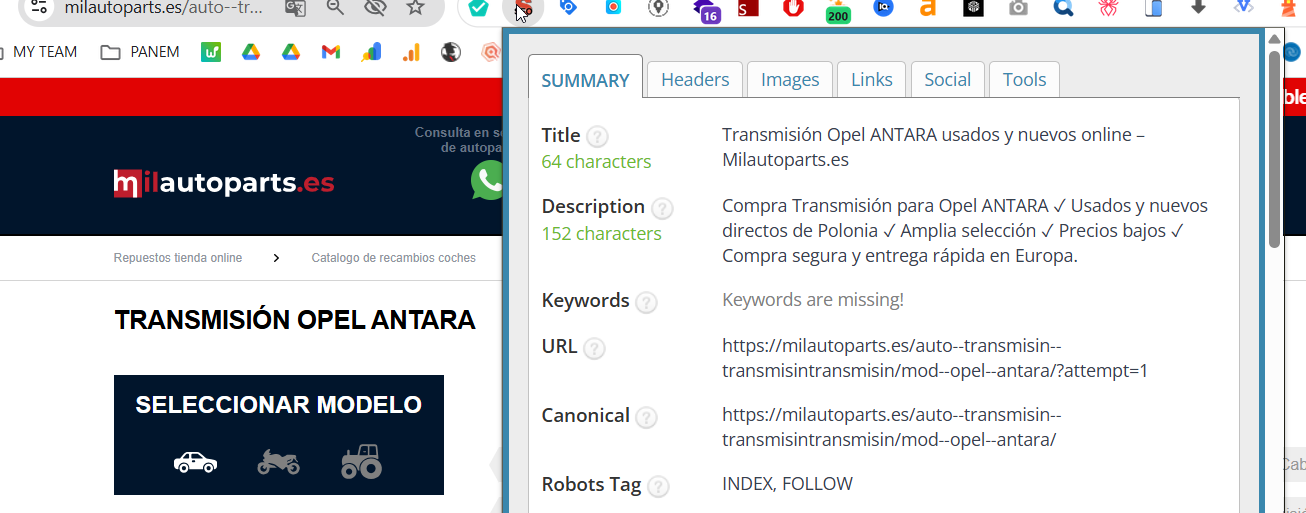Image resolution: width=1306 pixels, height=513 pixels.
Task: Click the location pin extension icon
Action: point(658,8)
